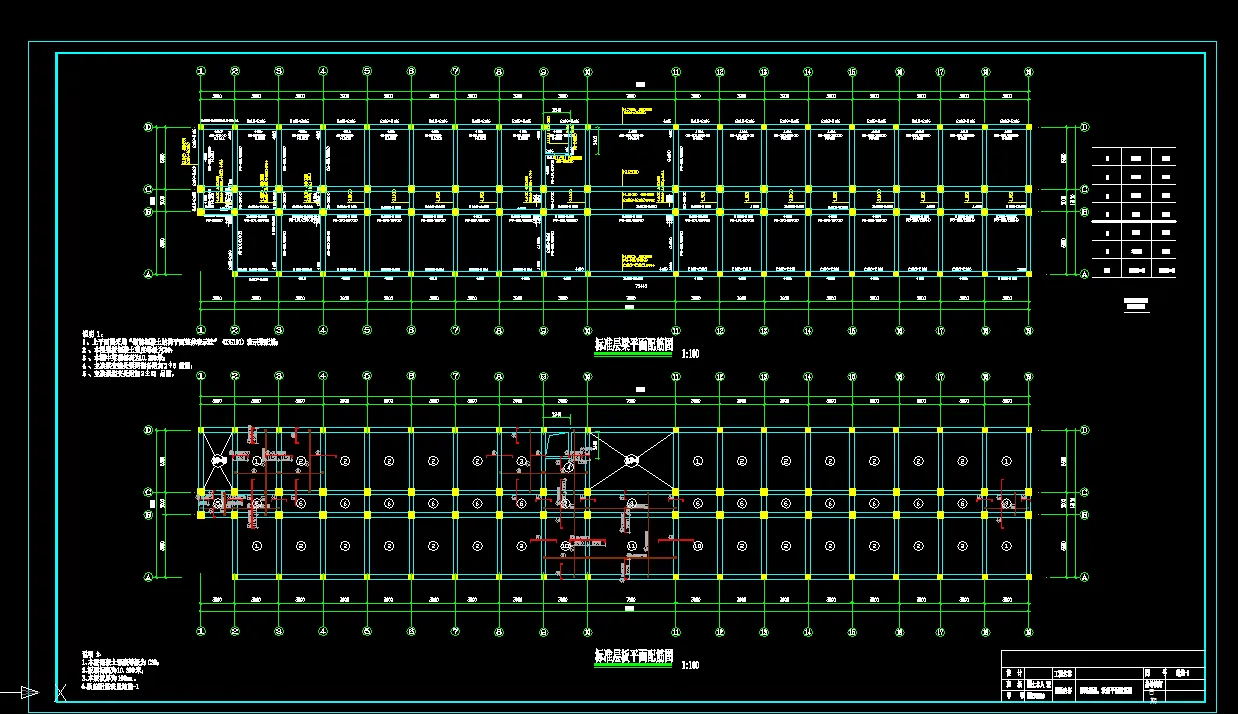This screenshot has height=714, width=1238.
Task: Click the schedule table beside the beam plan
Action: 1134,212
